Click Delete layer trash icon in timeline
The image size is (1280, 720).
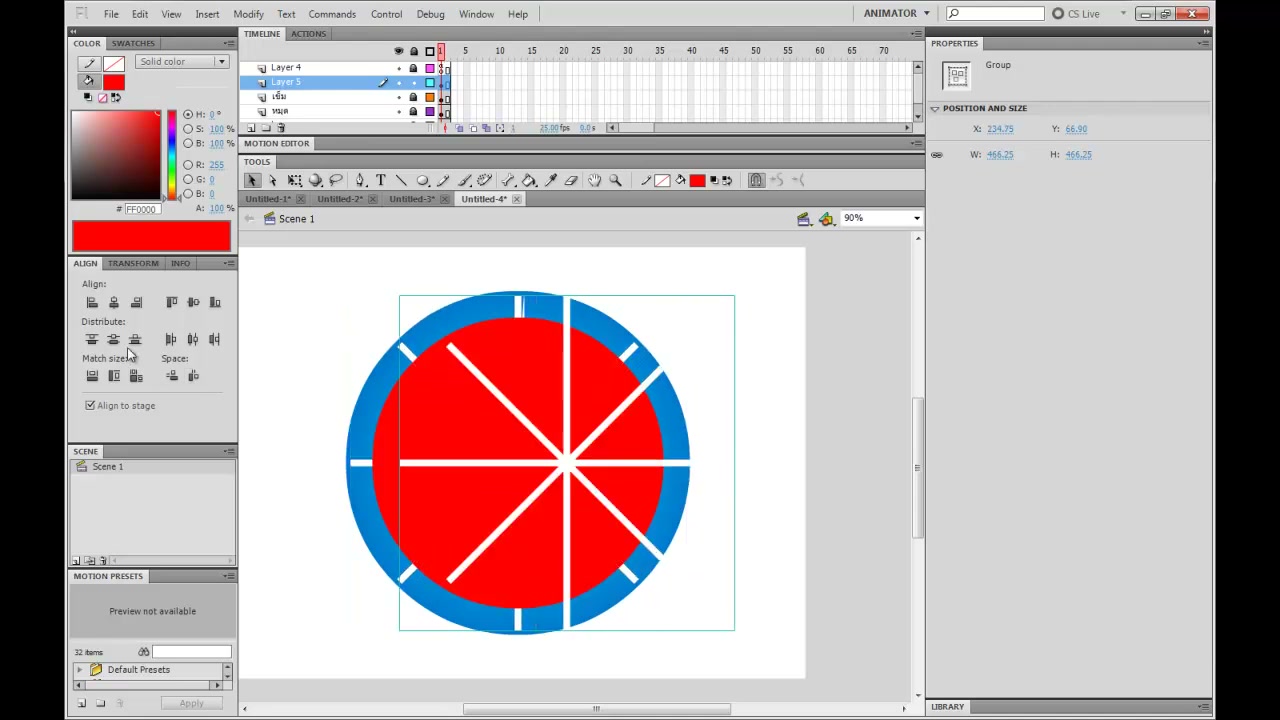281,128
